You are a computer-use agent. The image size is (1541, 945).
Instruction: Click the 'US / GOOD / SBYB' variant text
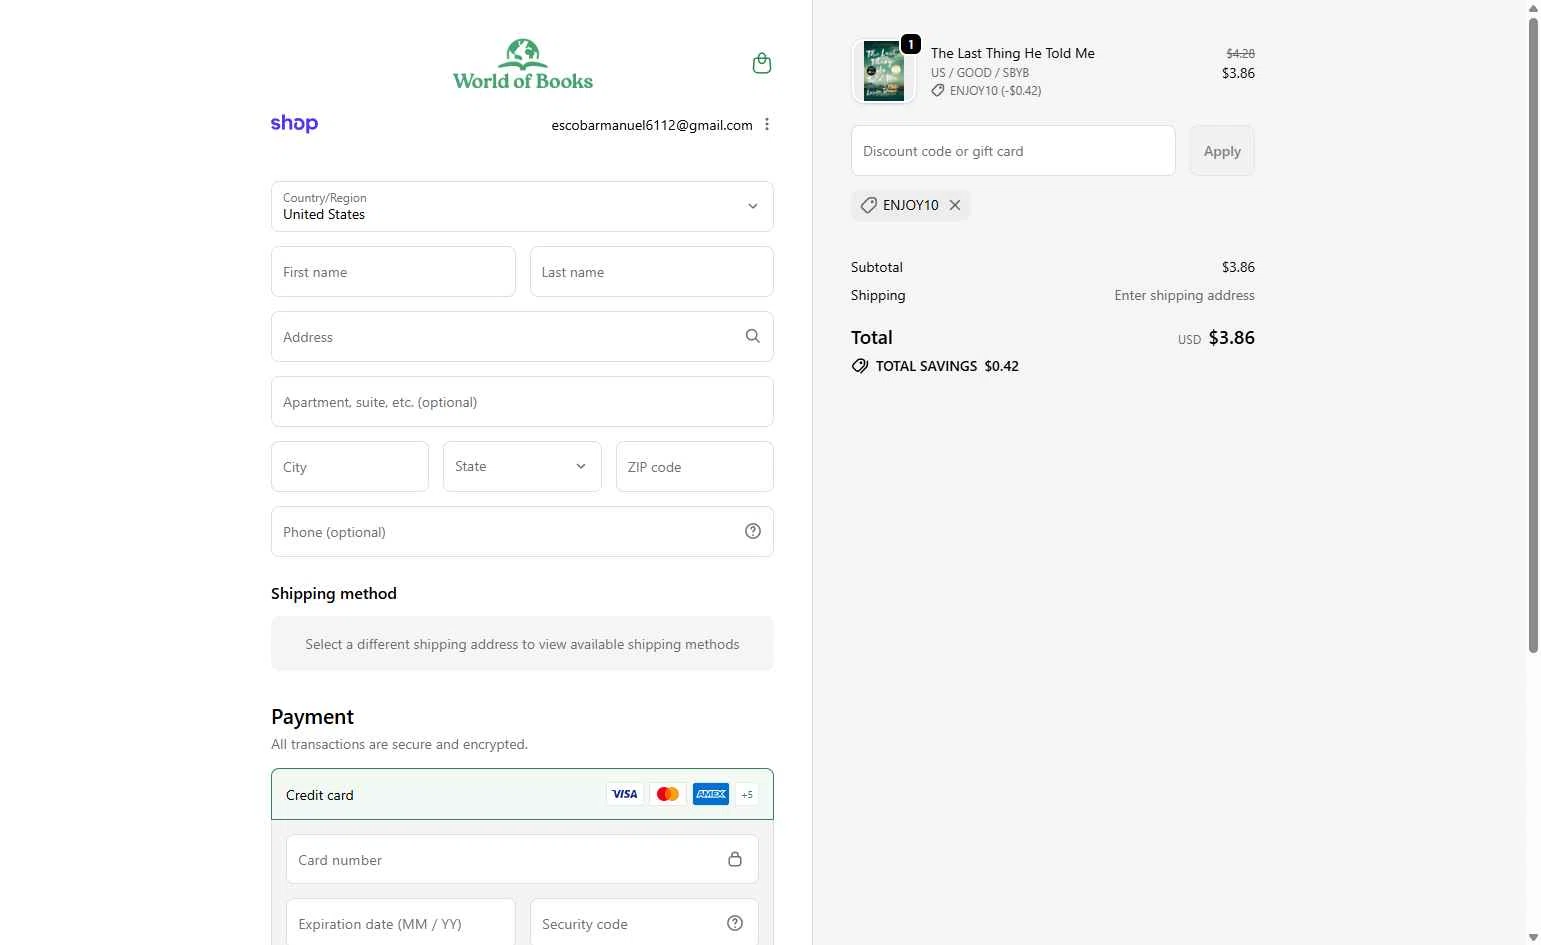[980, 73]
